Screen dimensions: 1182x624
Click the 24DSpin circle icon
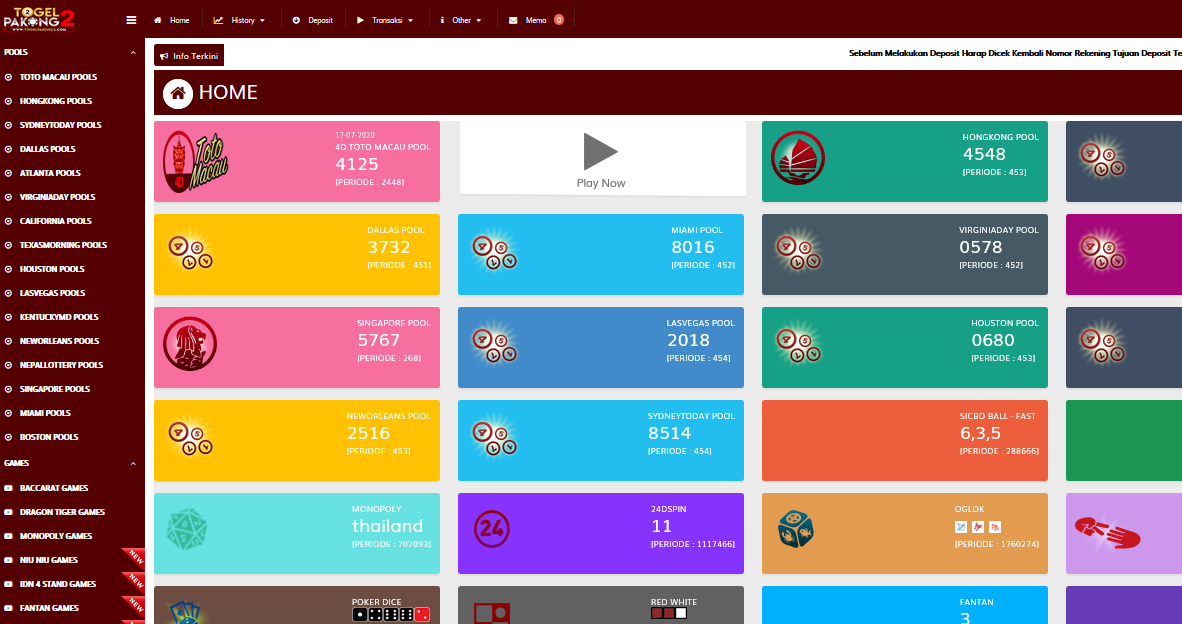click(491, 528)
